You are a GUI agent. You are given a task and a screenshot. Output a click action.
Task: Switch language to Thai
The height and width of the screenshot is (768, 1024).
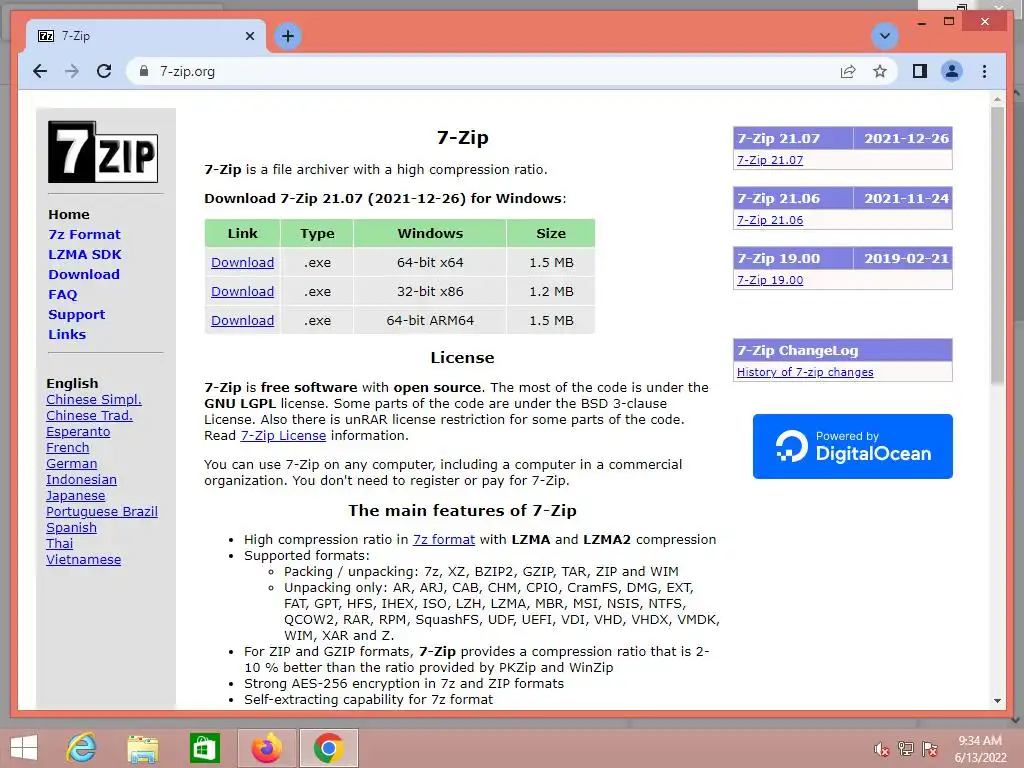[59, 543]
